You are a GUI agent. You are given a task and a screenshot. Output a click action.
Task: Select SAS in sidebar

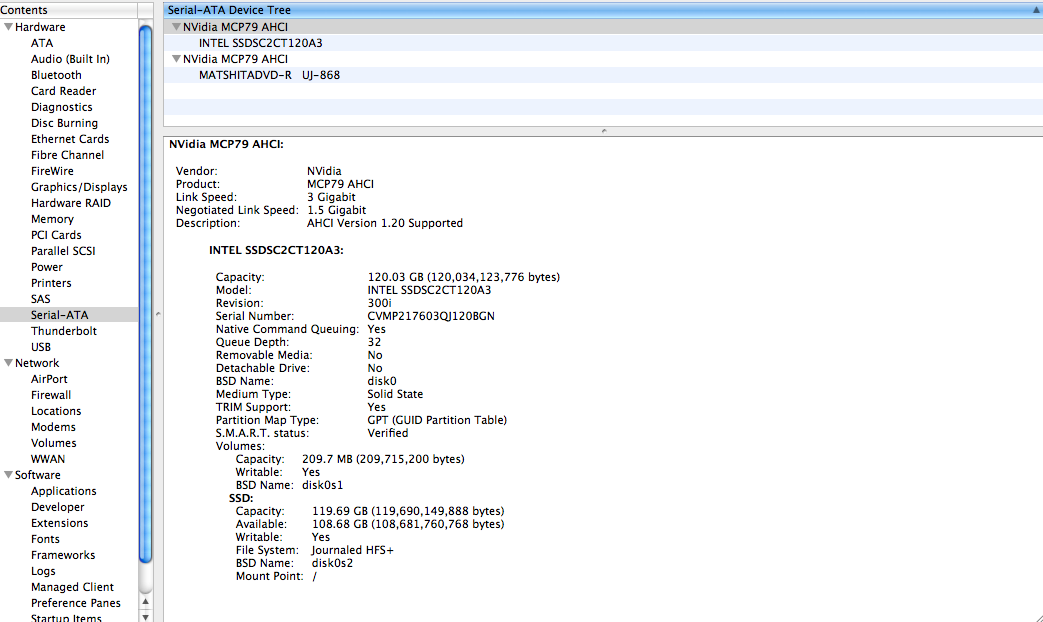(41, 299)
